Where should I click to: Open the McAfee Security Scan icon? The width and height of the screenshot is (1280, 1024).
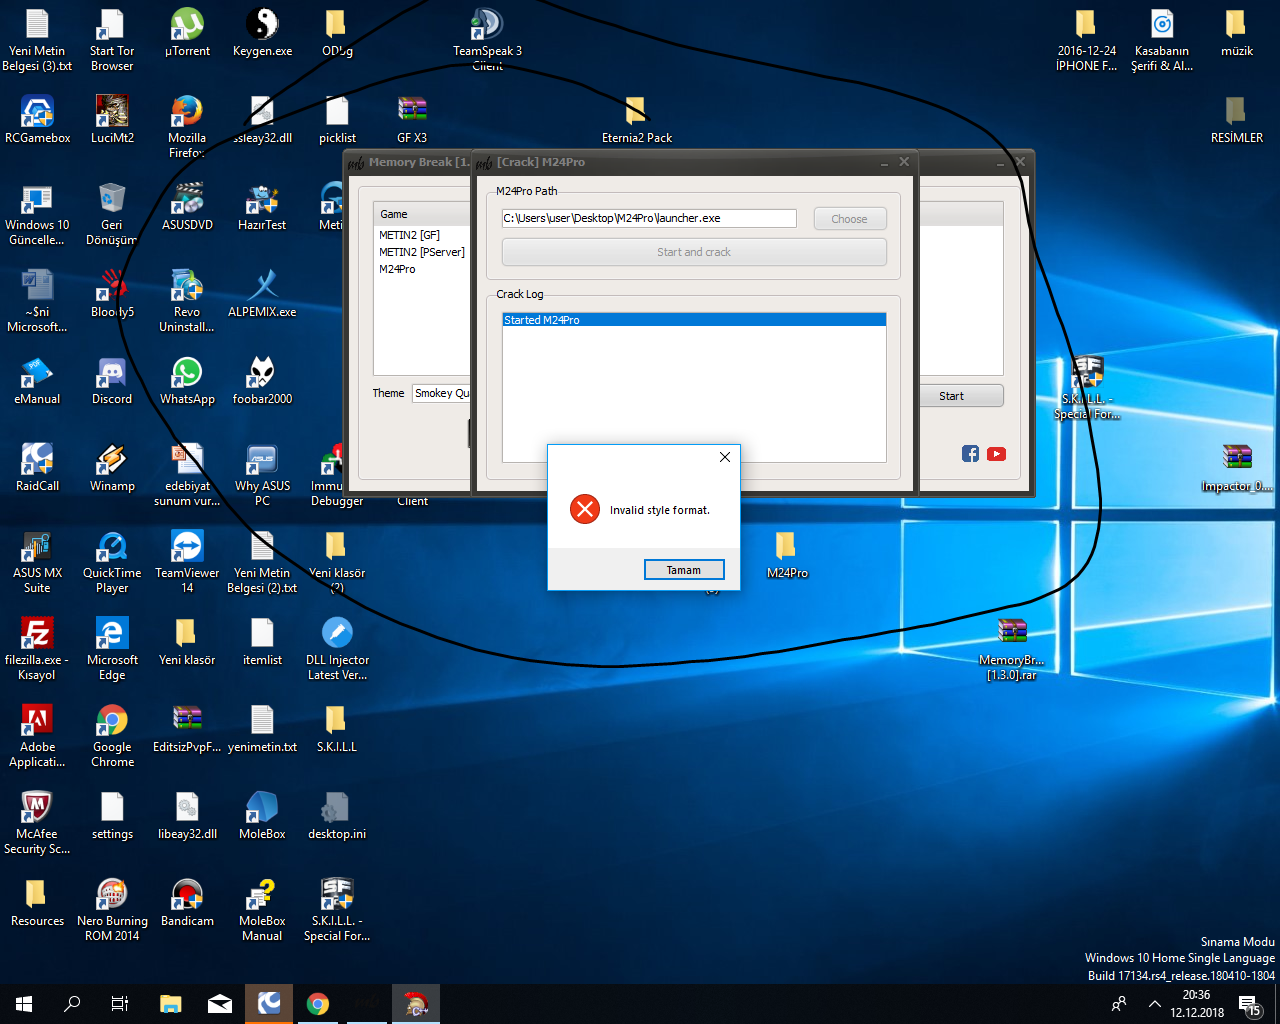tap(37, 823)
